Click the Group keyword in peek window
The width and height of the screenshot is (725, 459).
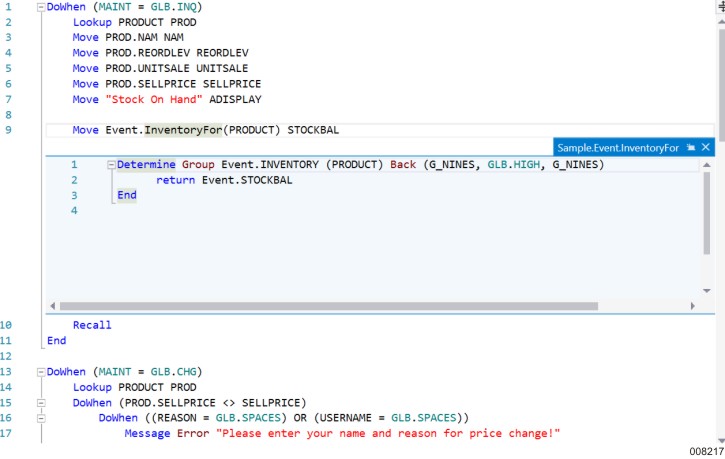(x=198, y=165)
